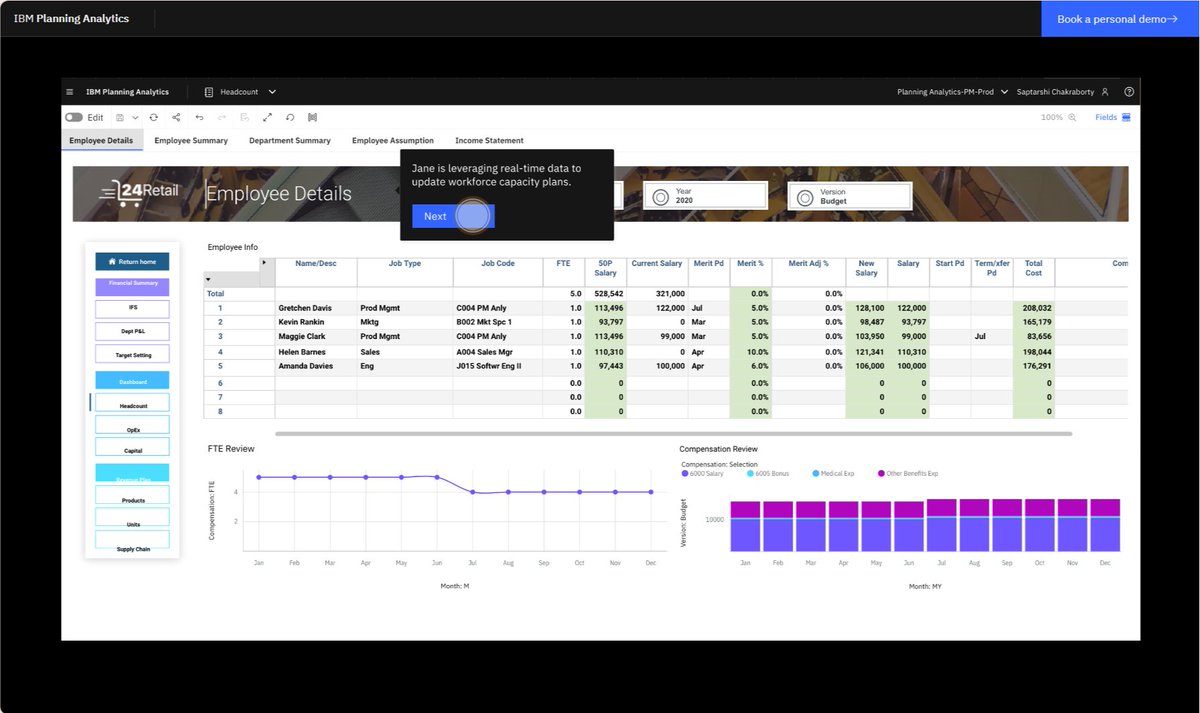The height and width of the screenshot is (713, 1200).
Task: Switch to the Employee Details tab
Action: click(101, 140)
